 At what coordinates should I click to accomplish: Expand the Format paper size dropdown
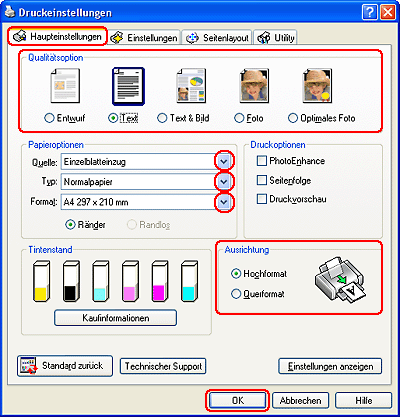tap(224, 202)
